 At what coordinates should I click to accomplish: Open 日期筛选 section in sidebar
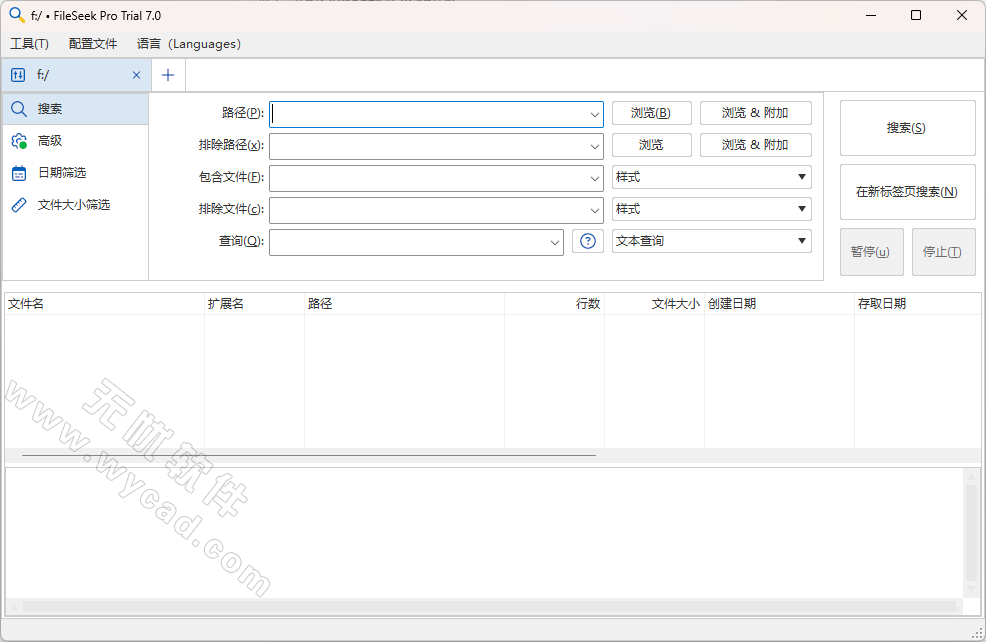[x=75, y=173]
